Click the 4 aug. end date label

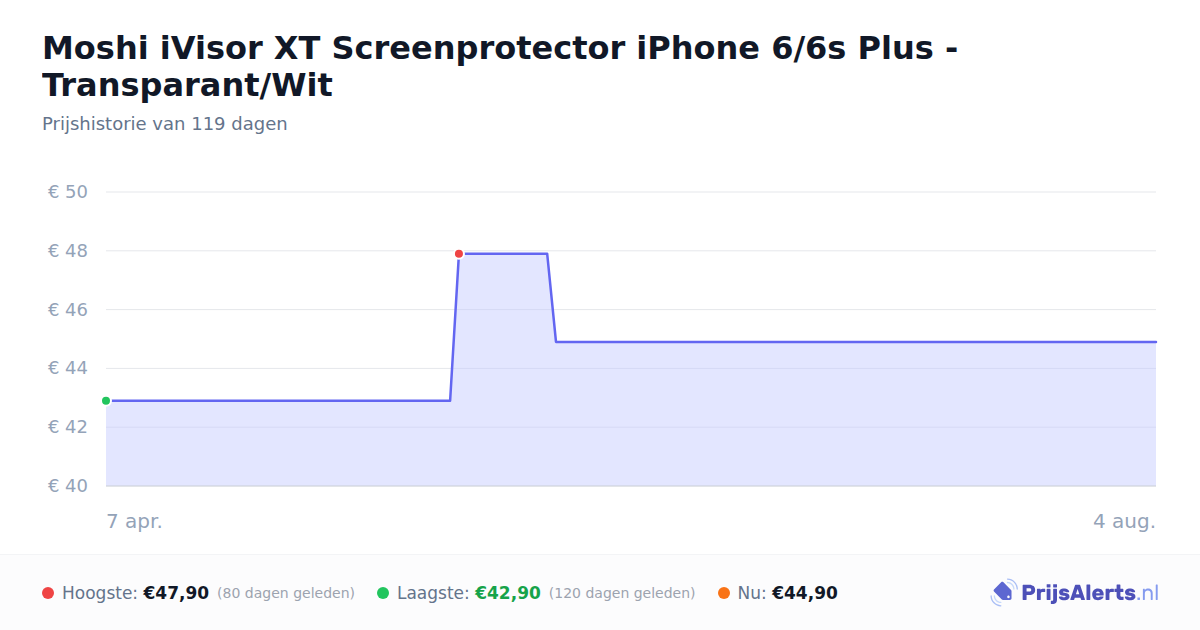pos(1124,521)
